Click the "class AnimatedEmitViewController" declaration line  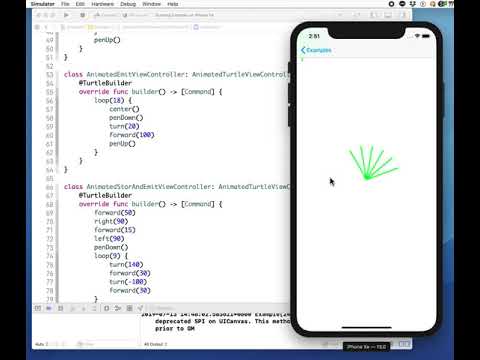pyautogui.click(x=177, y=74)
